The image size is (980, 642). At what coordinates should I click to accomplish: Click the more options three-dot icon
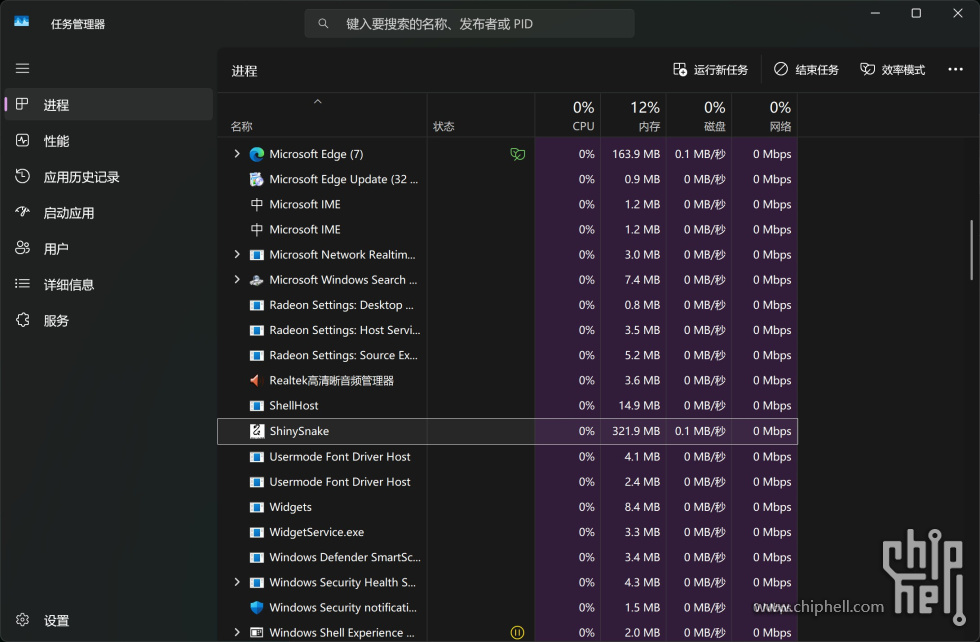[x=955, y=70]
